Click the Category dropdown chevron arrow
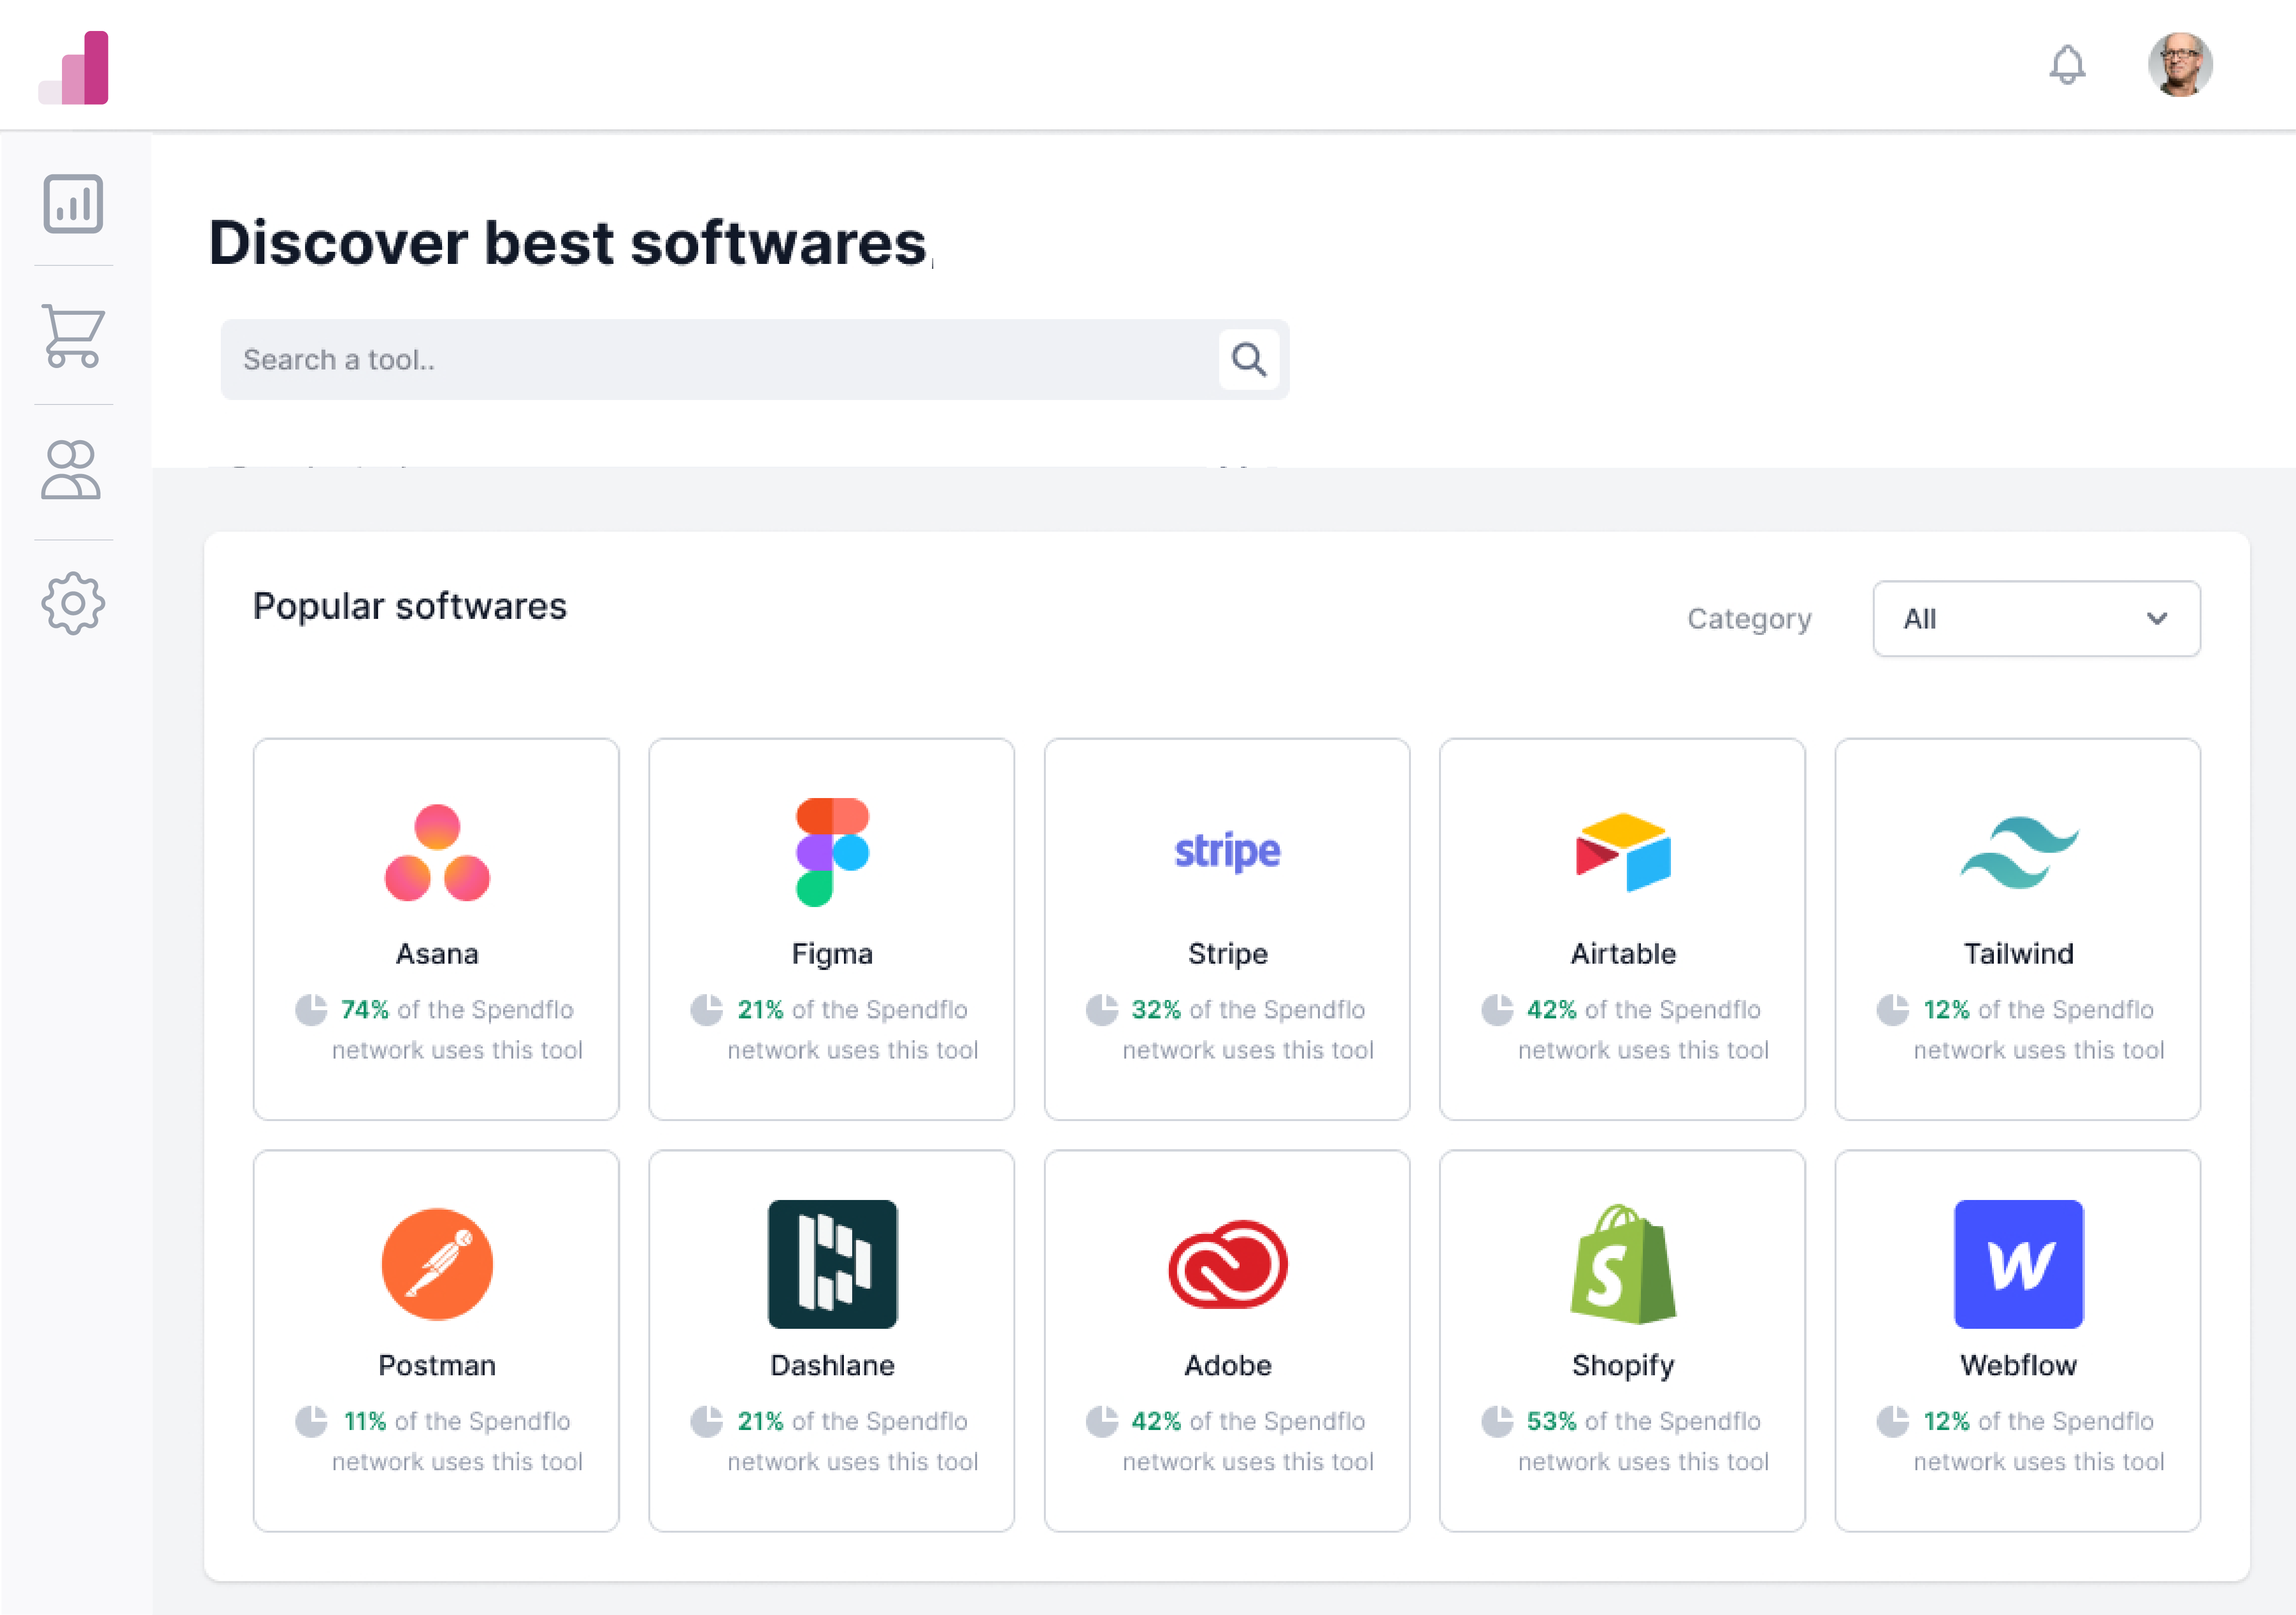 [x=2157, y=619]
